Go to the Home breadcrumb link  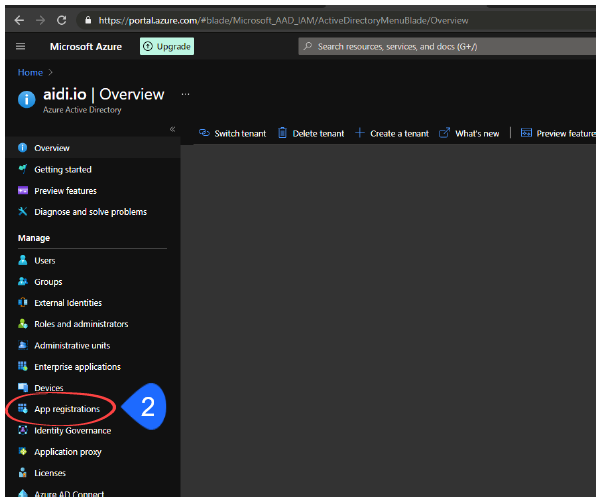click(30, 72)
